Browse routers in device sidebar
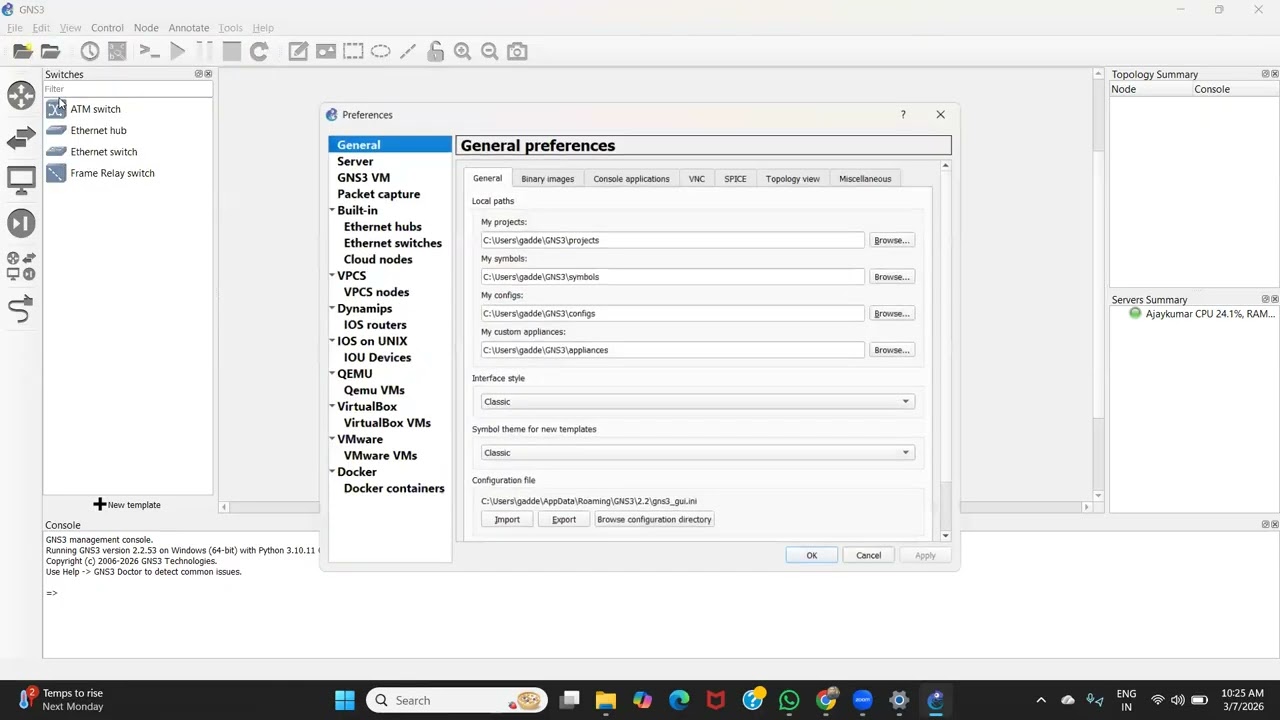The width and height of the screenshot is (1280, 720). click(21, 95)
